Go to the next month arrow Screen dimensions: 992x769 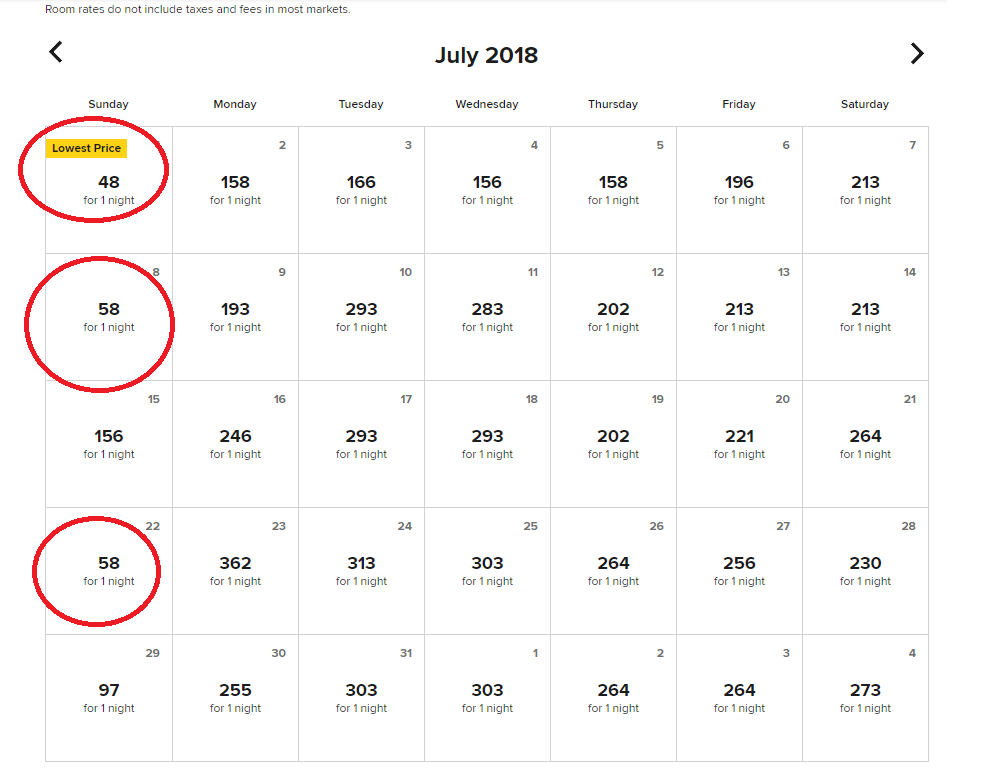(x=916, y=54)
